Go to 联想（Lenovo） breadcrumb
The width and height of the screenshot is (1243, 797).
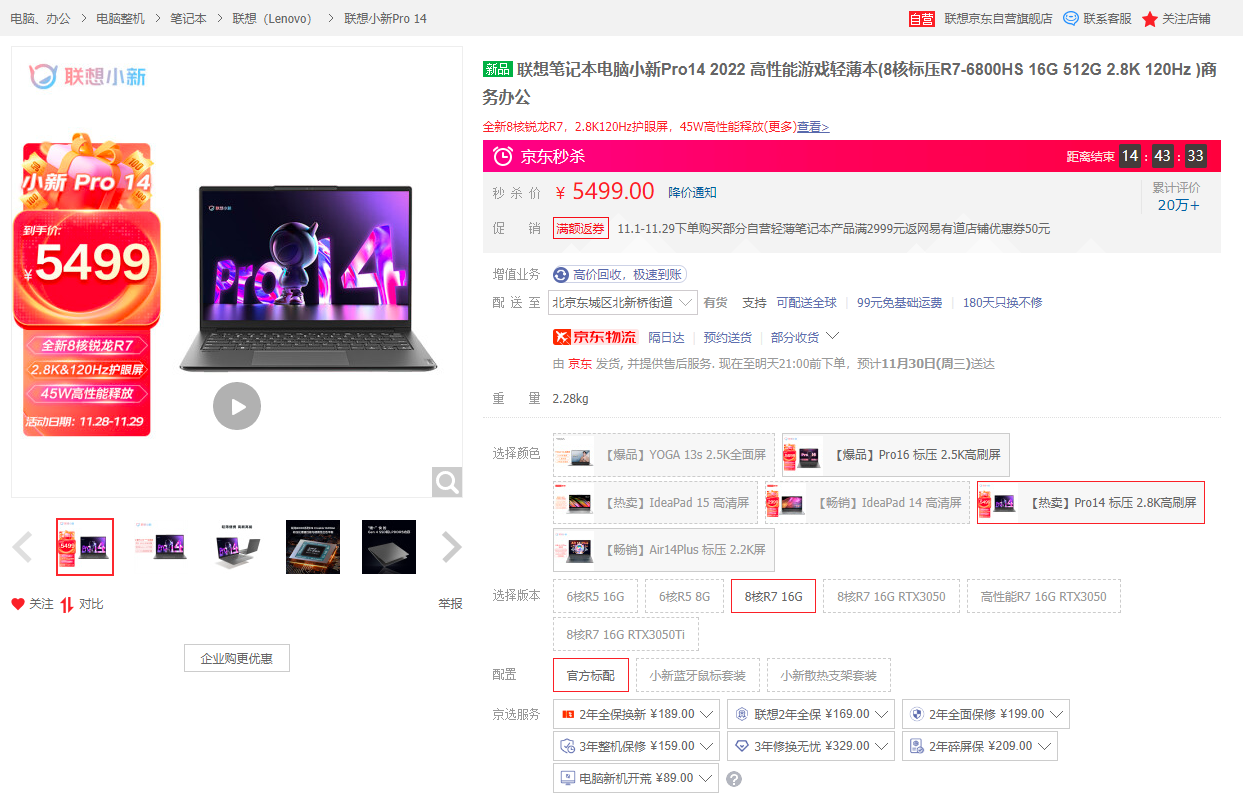tap(275, 18)
